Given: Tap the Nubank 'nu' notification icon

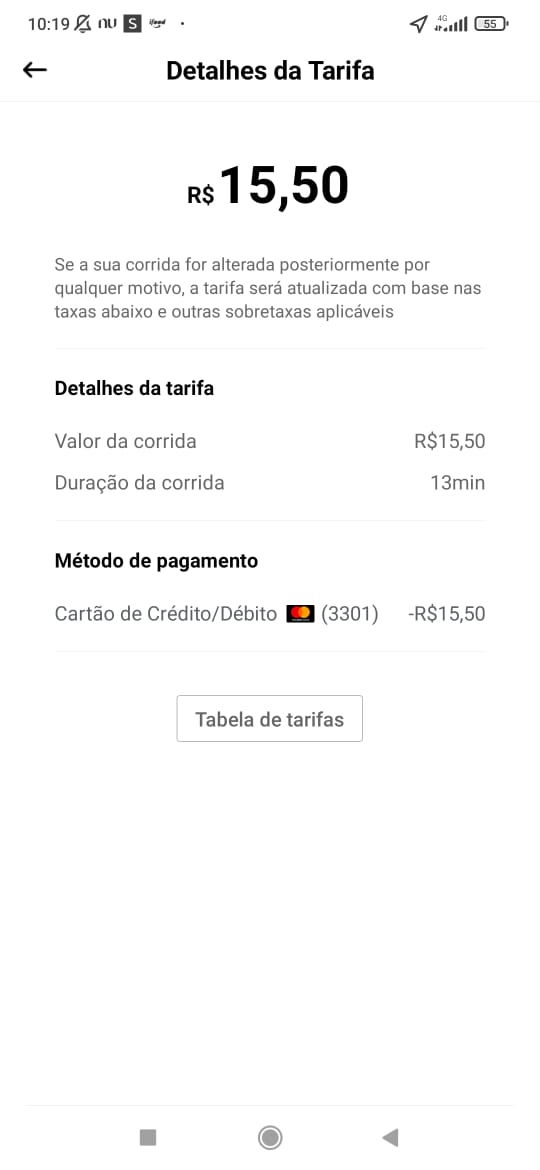Looking at the screenshot, I should (x=107, y=24).
